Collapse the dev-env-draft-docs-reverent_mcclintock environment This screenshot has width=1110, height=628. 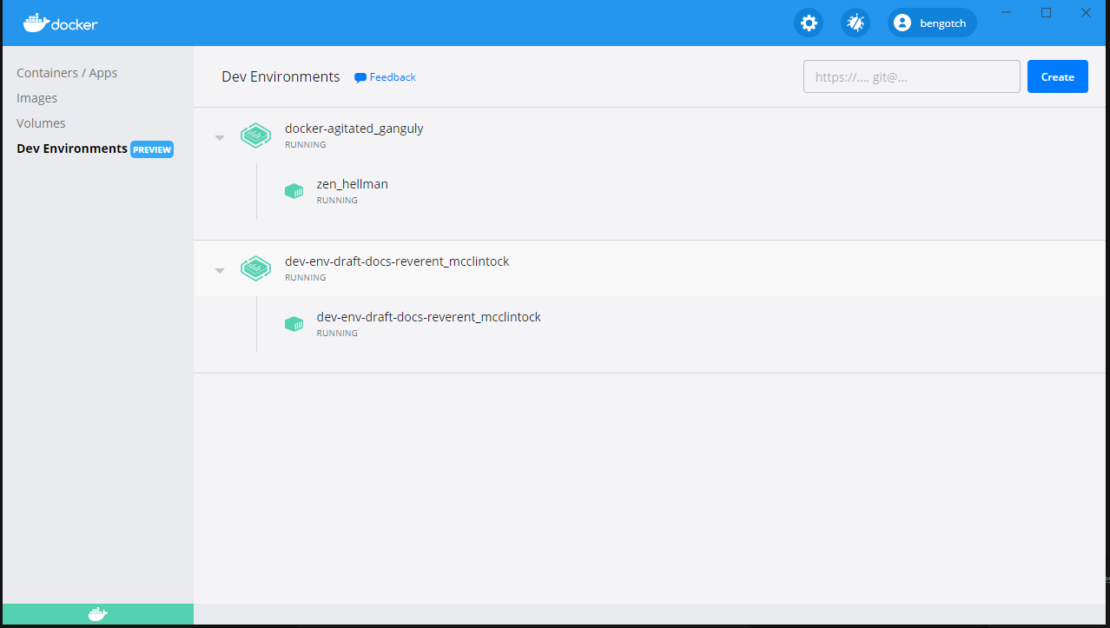[x=220, y=270]
